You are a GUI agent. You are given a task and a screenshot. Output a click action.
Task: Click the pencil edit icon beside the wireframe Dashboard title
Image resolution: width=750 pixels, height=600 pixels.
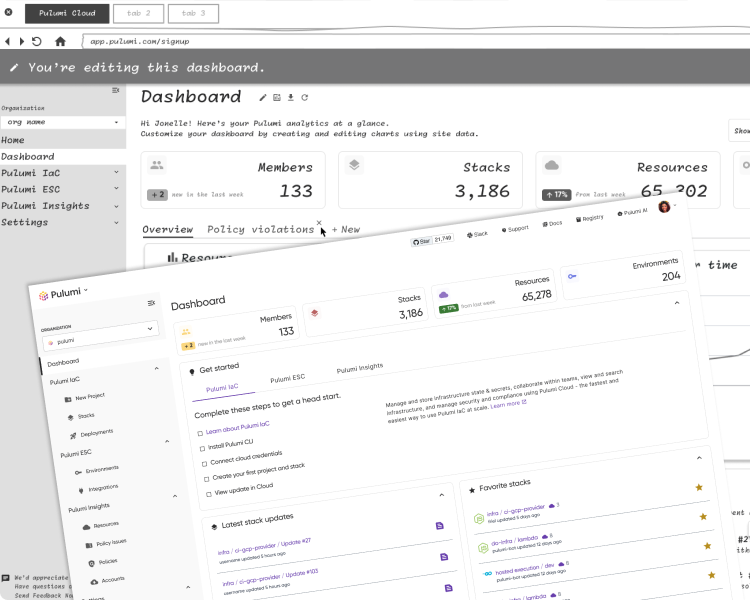click(263, 98)
